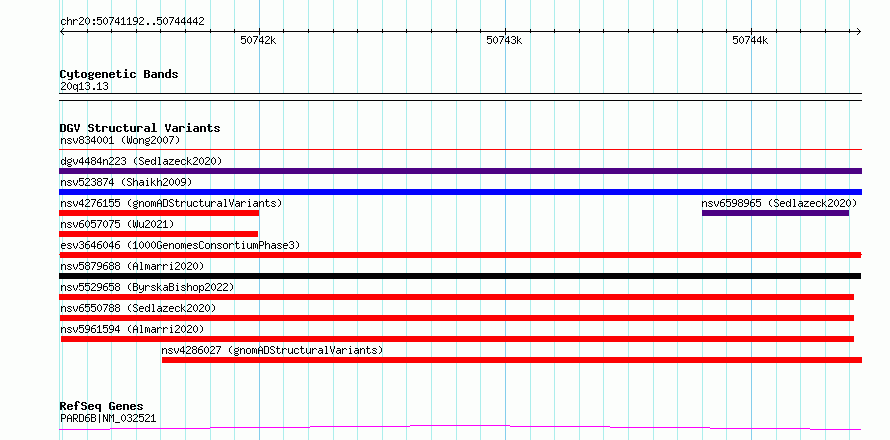Screen dimensions: 890x440
Task: Select the 20q13.13 band label
Action: pyautogui.click(x=84, y=87)
